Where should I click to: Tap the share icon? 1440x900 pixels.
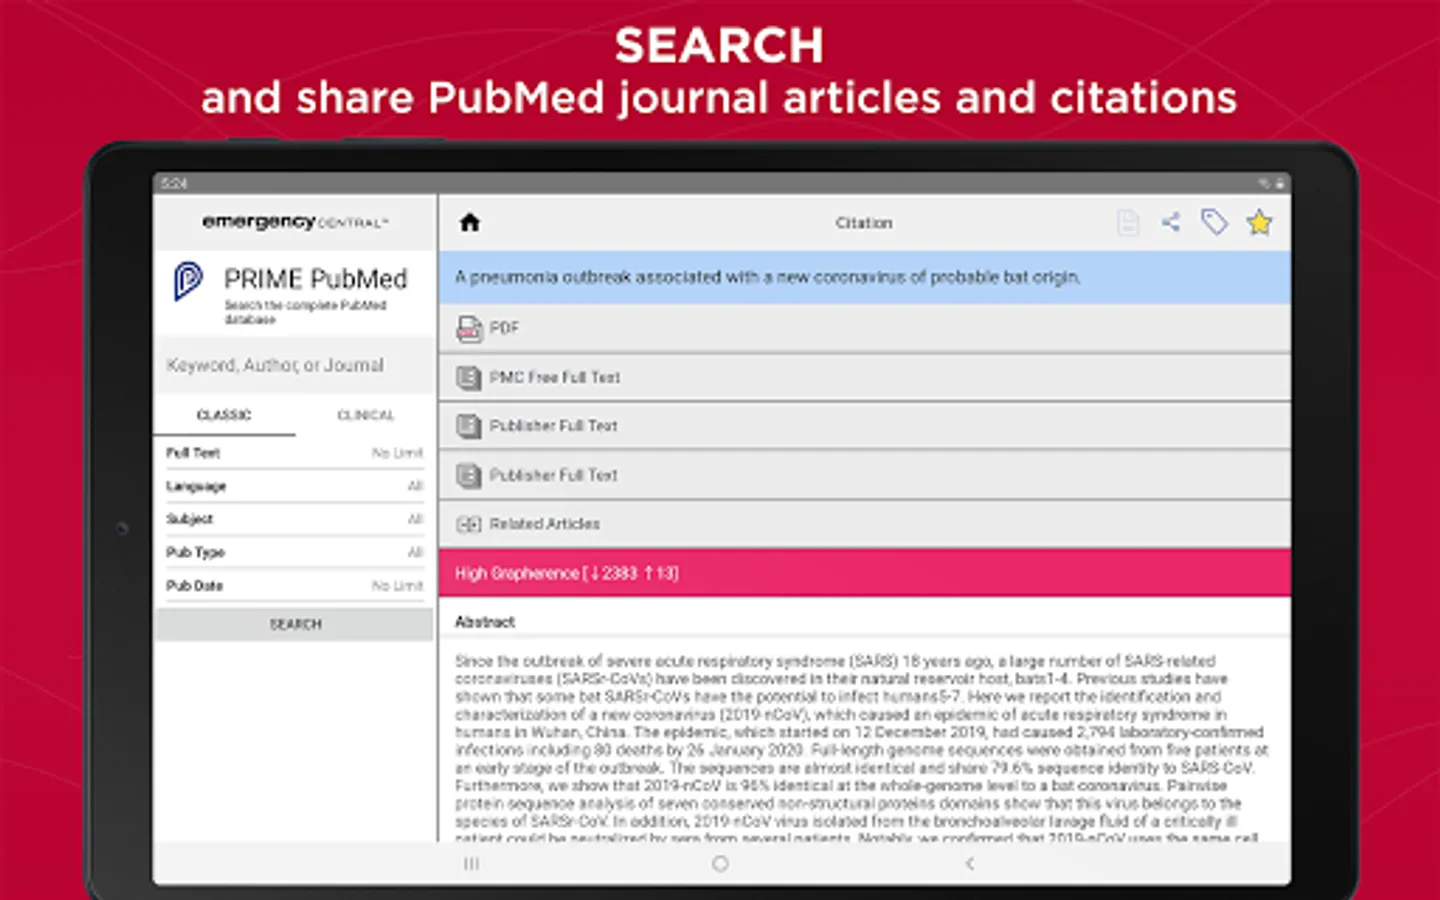pyautogui.click(x=1171, y=223)
